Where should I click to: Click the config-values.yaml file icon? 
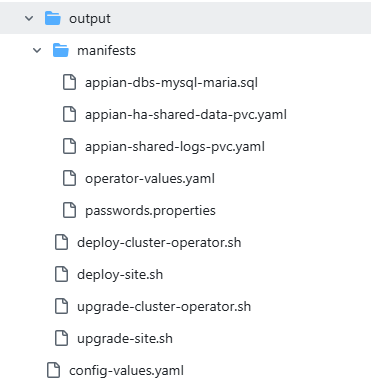point(53,370)
